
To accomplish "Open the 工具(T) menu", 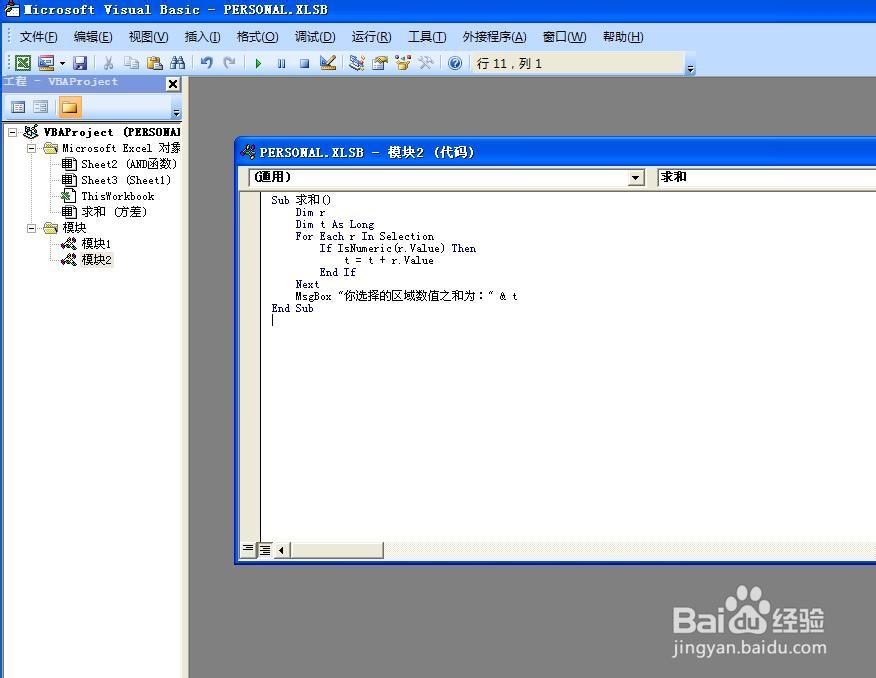I will [x=427, y=37].
